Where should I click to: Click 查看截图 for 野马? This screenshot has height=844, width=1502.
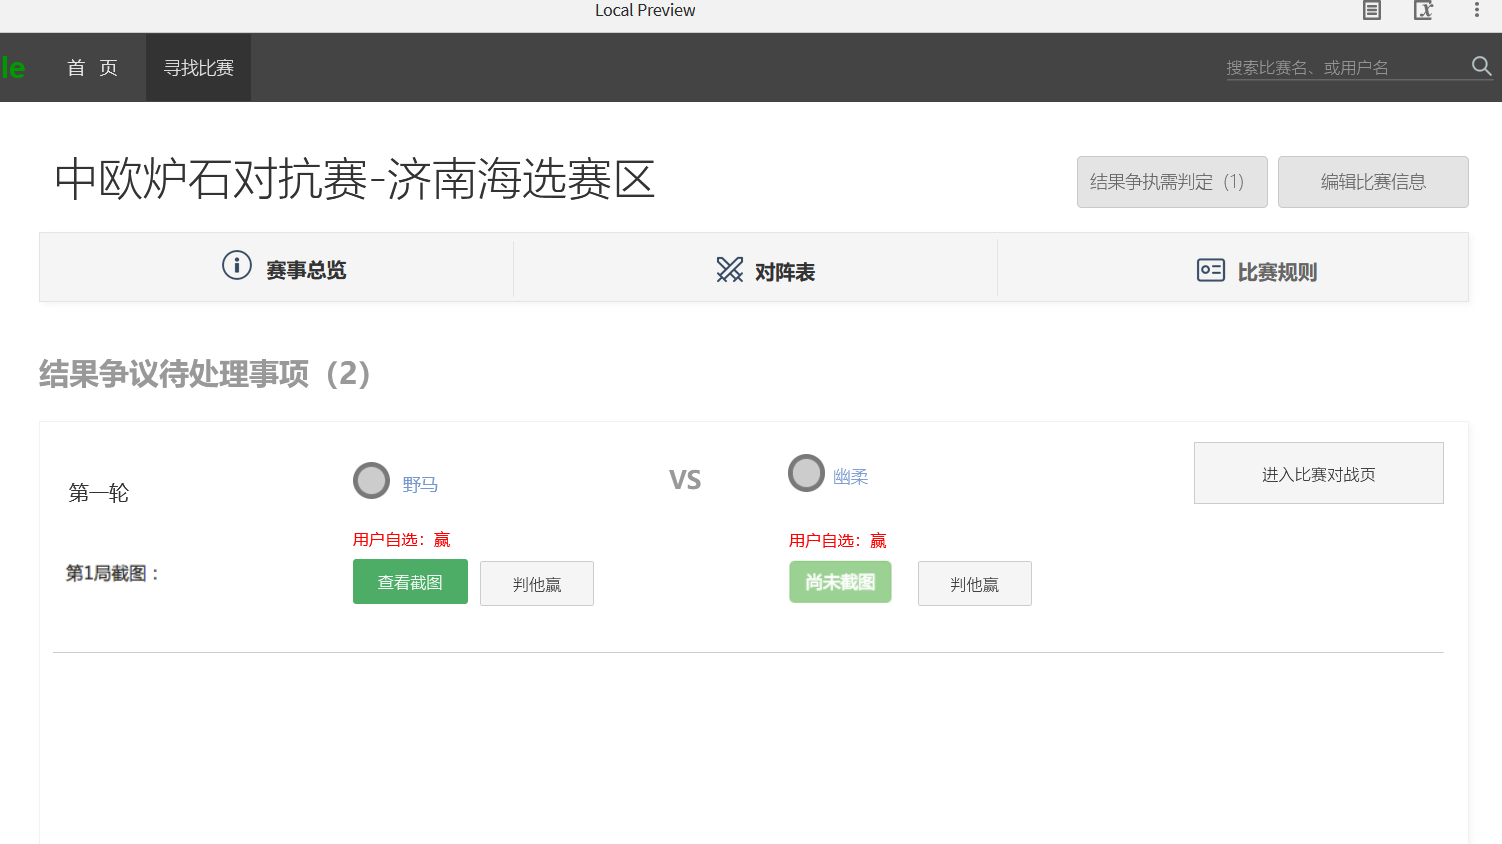[410, 582]
